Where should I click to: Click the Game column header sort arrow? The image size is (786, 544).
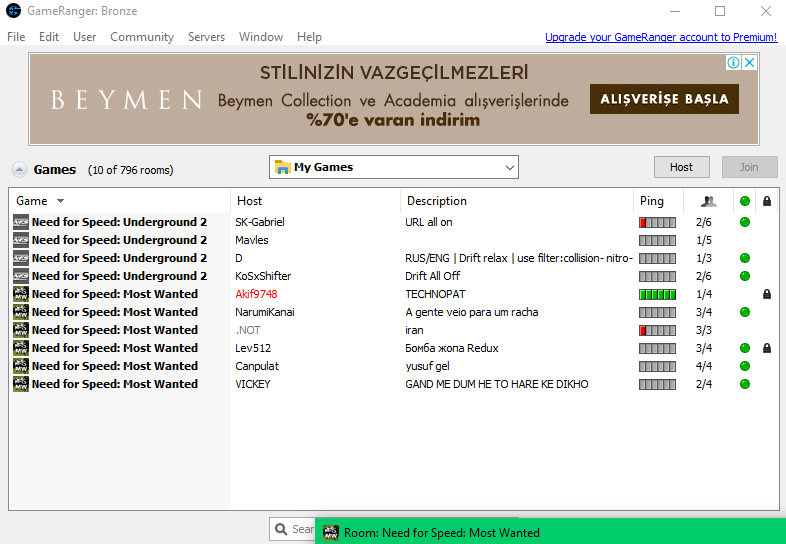point(61,202)
